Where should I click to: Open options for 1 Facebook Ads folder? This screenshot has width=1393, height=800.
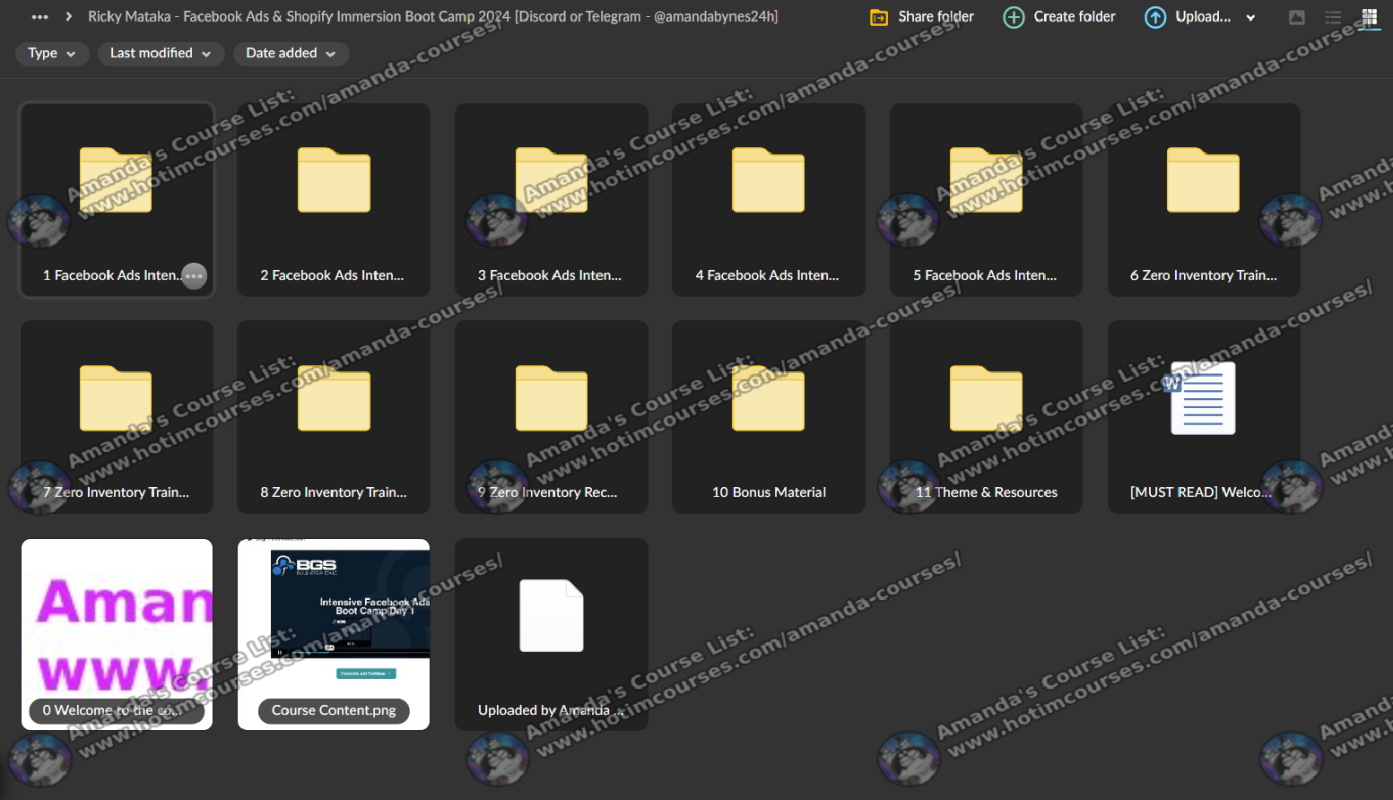[x=194, y=276]
